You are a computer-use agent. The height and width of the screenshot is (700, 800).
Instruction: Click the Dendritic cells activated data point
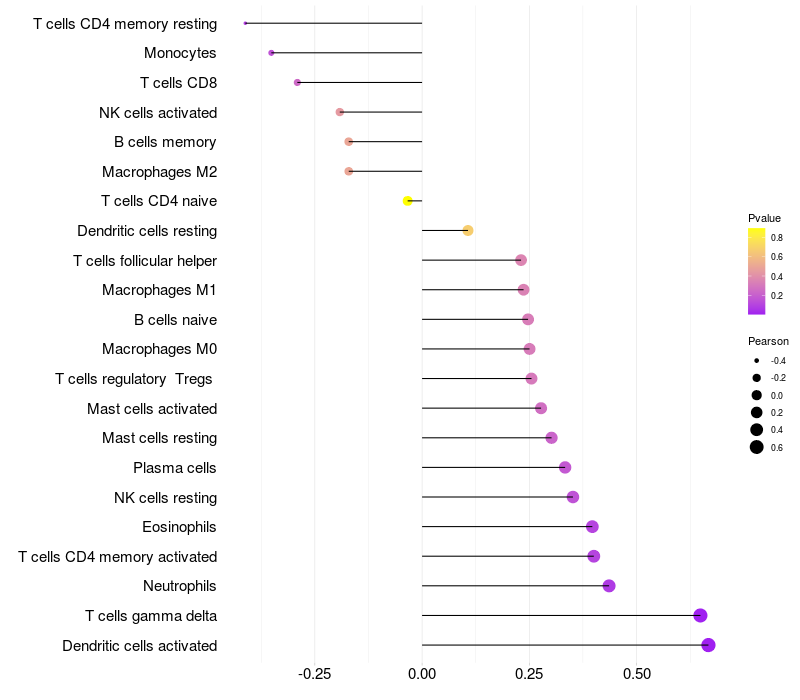coord(708,645)
